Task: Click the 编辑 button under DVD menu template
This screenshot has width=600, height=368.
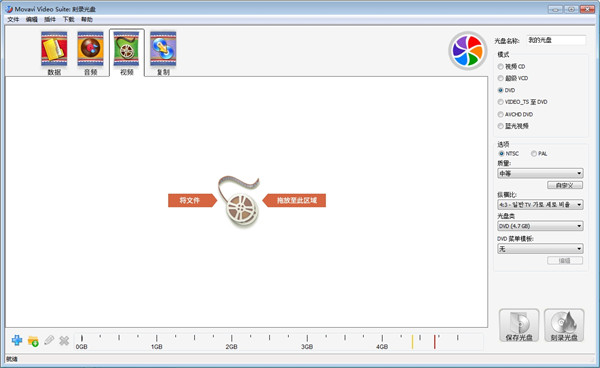Action: 565,261
